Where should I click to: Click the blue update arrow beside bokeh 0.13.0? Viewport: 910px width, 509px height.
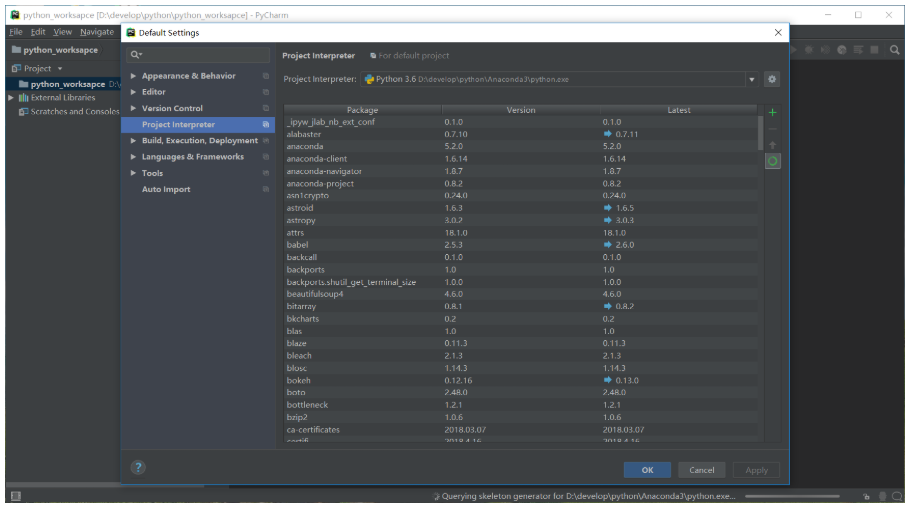point(608,380)
